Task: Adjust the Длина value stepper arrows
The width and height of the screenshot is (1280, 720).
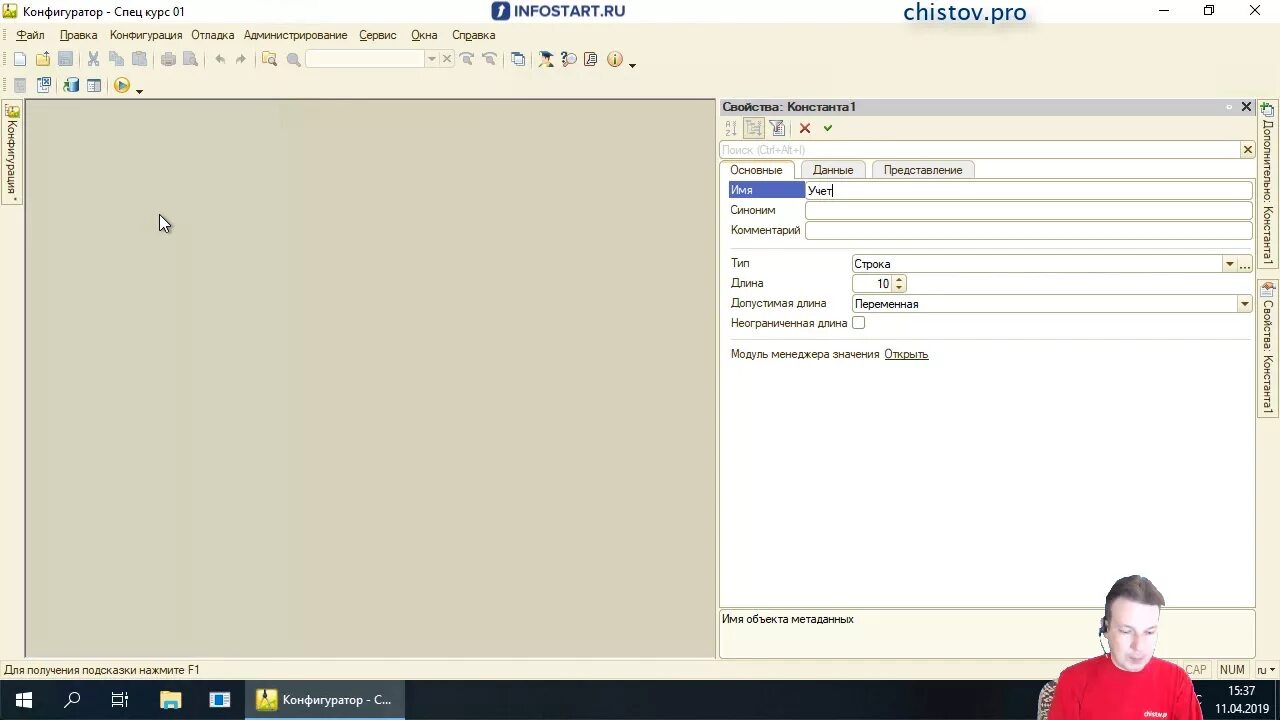Action: point(899,284)
